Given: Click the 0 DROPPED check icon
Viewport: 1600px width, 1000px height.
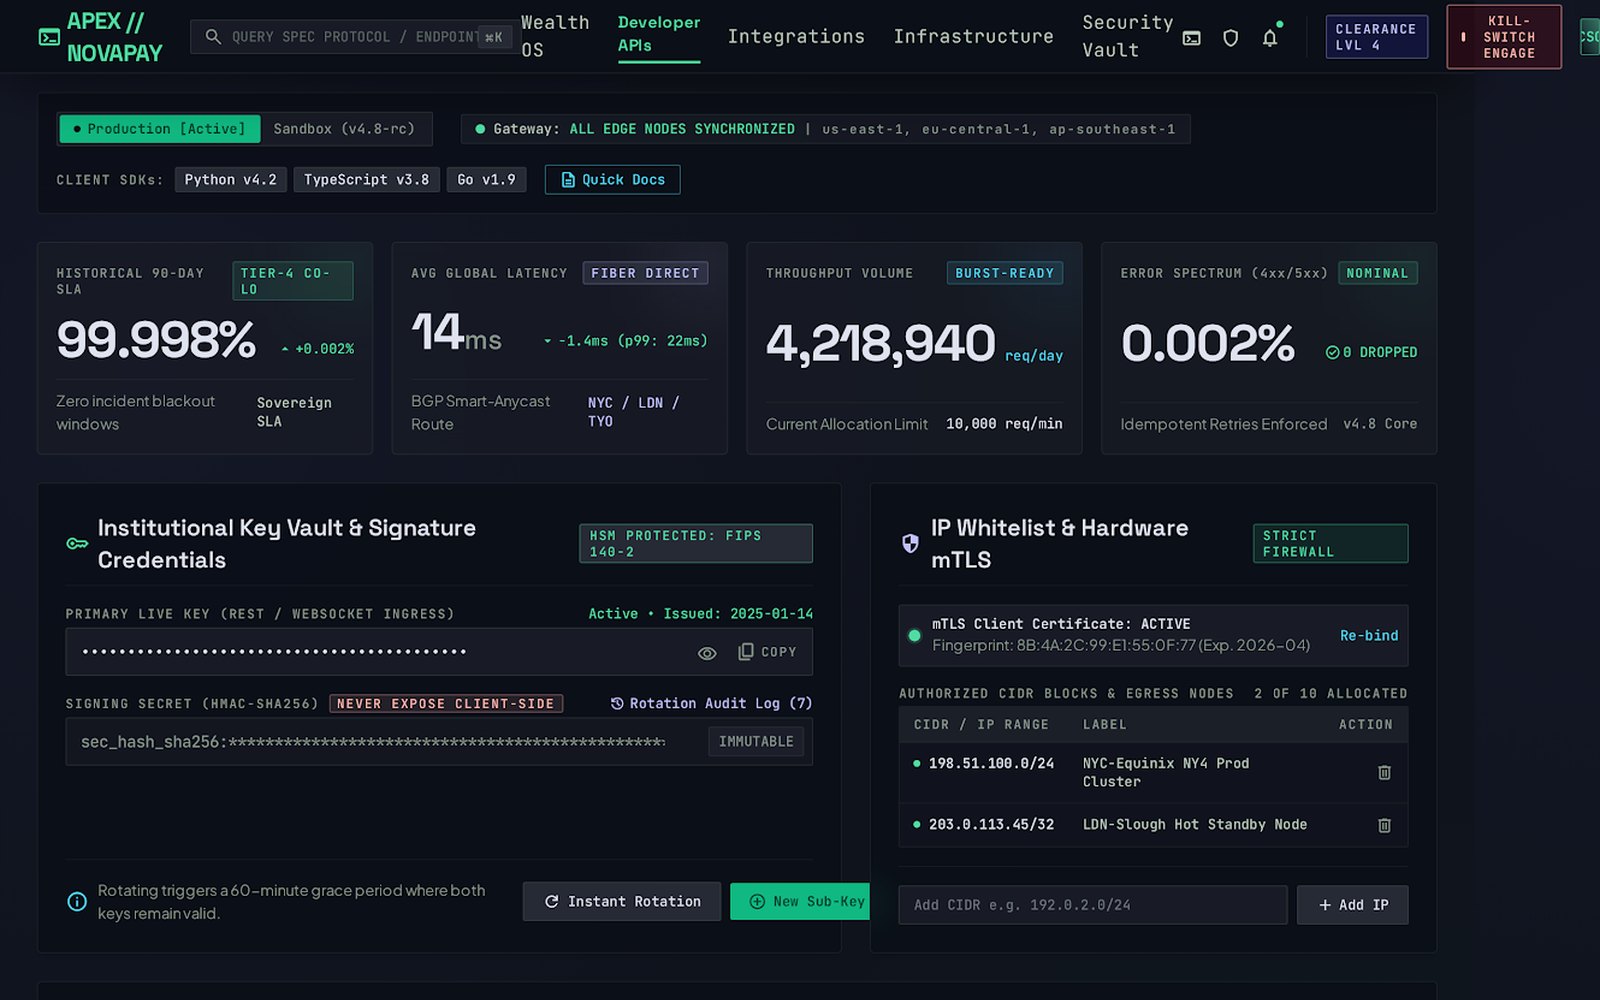Looking at the screenshot, I should 1332,352.
